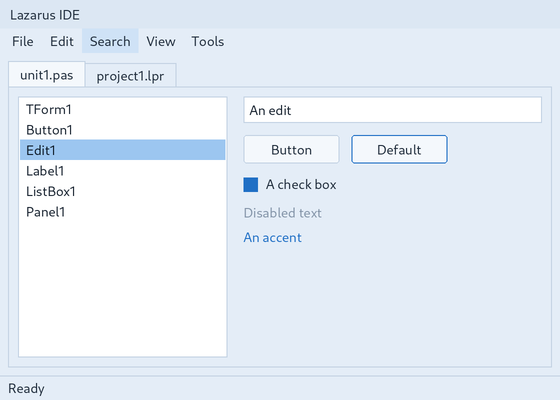Click the 'Default' button
Image resolution: width=560 pixels, height=400 pixels.
point(399,150)
